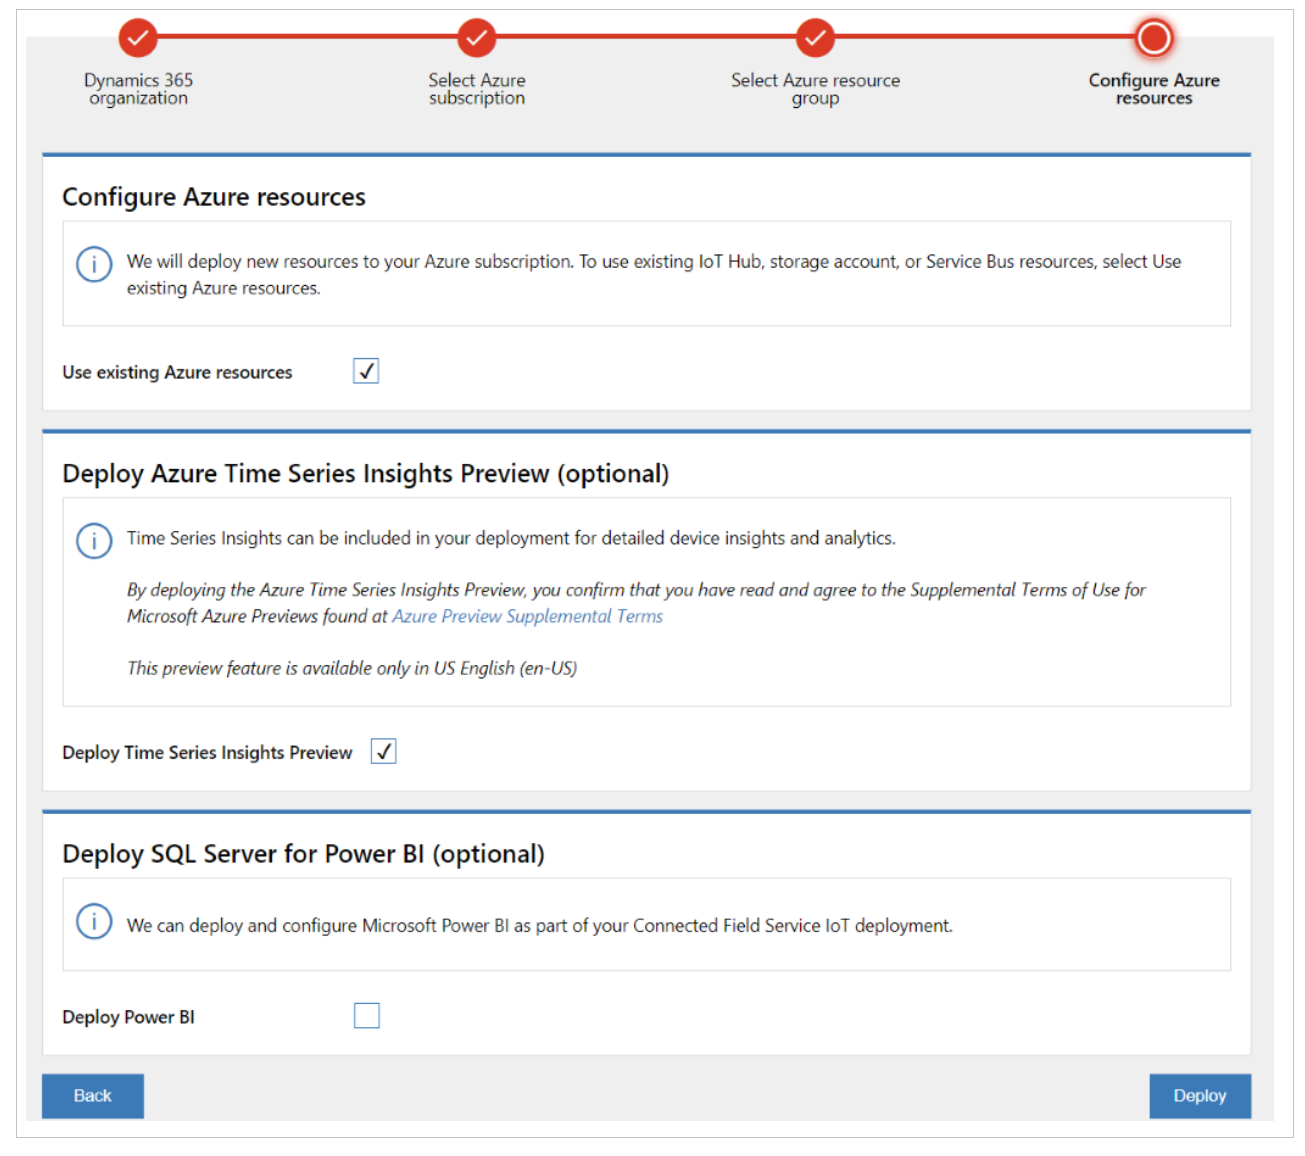The width and height of the screenshot is (1305, 1156).
Task: Click 'Deploy Time Series Insights Preview' field label
Action: (x=207, y=752)
